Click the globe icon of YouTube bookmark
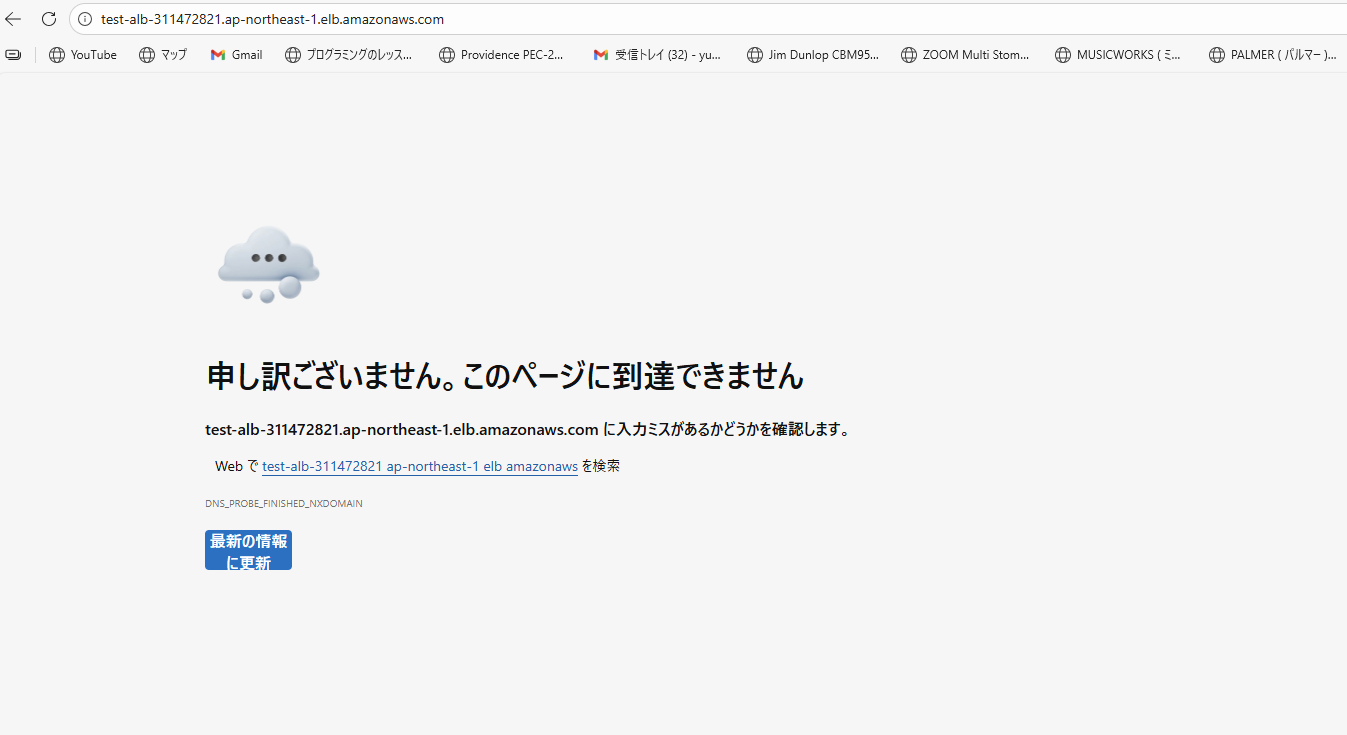 click(x=57, y=55)
